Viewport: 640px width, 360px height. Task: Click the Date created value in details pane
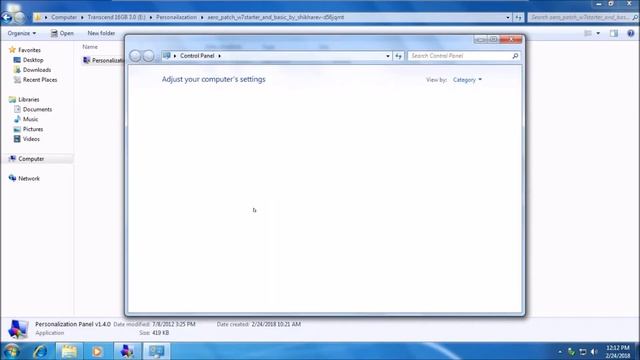(x=276, y=324)
